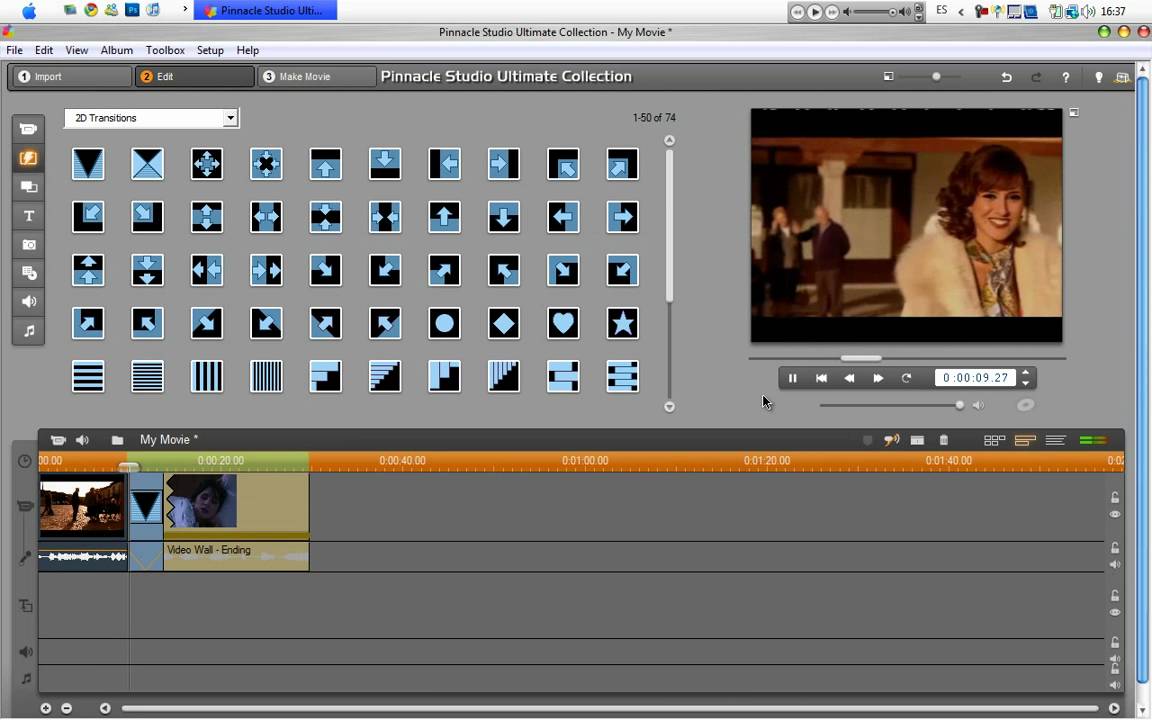Open the View menu
Viewport: 1152px width, 720px height.
point(76,50)
